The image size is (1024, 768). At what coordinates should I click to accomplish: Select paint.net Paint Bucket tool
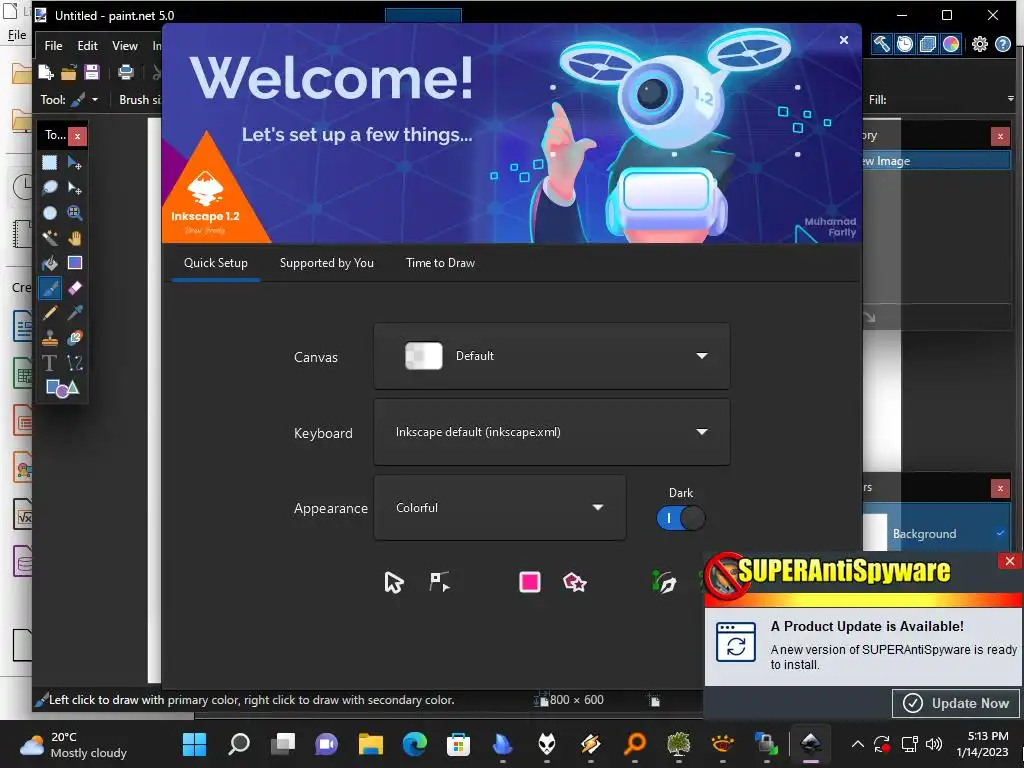(50, 263)
